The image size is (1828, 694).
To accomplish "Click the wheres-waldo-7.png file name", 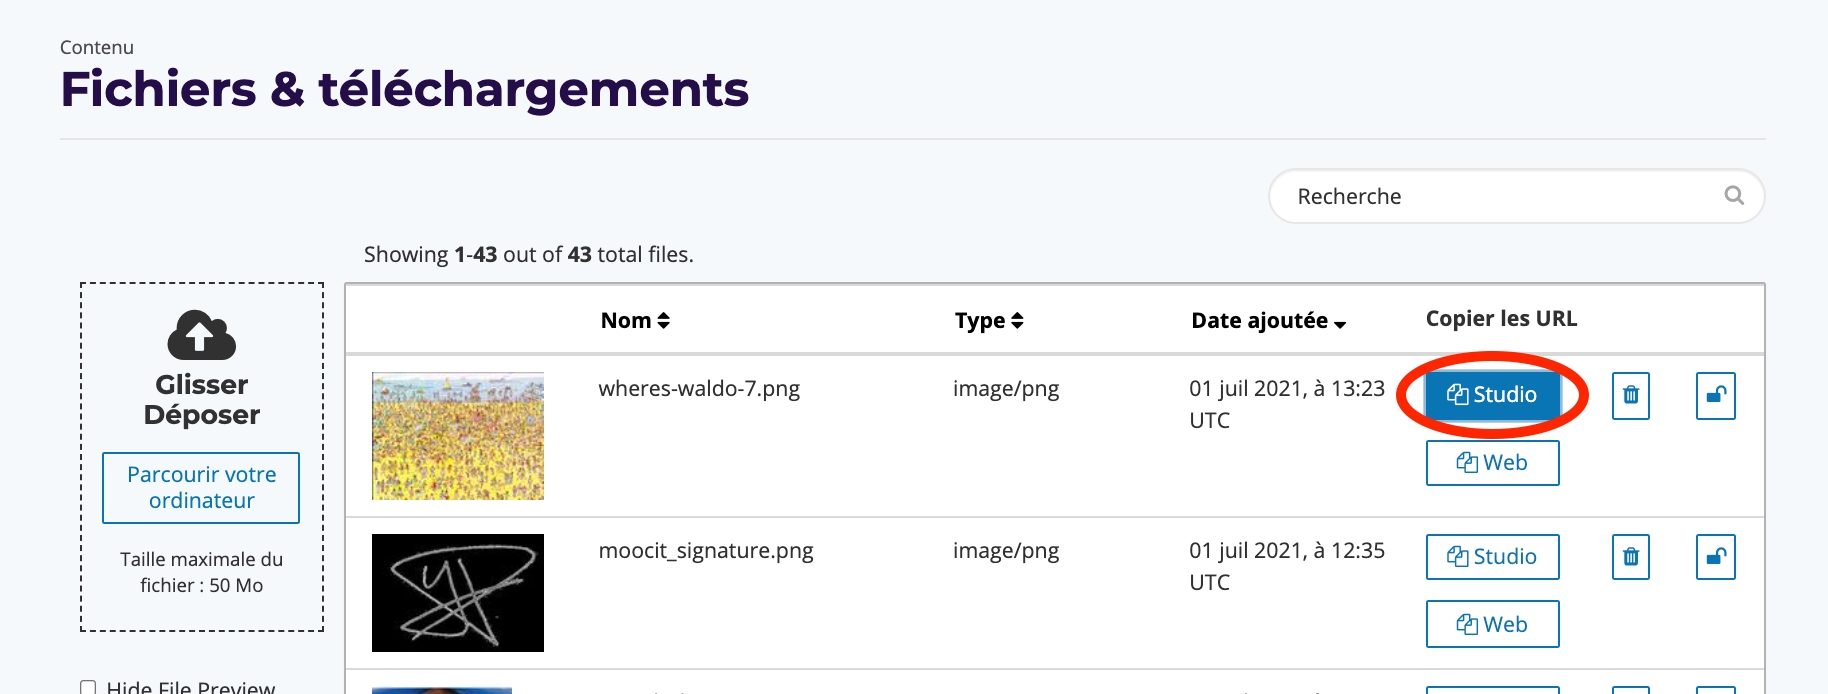I will 699,389.
